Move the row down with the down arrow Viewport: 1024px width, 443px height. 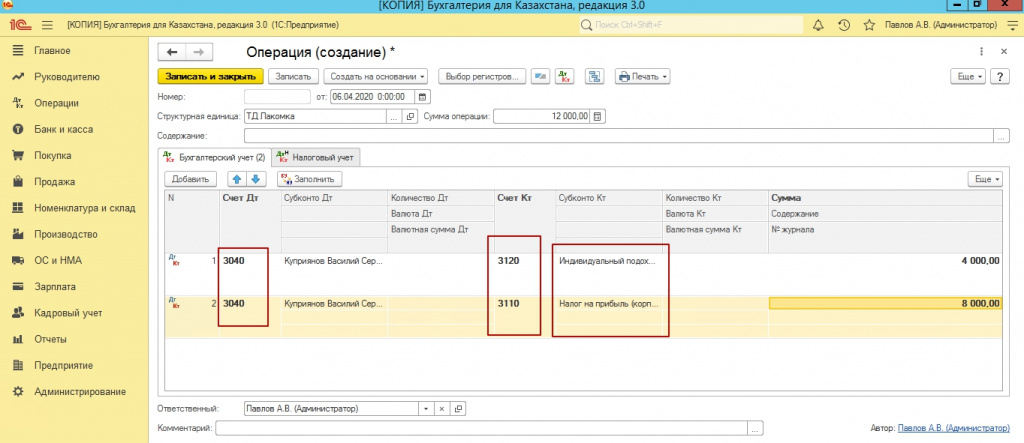255,179
